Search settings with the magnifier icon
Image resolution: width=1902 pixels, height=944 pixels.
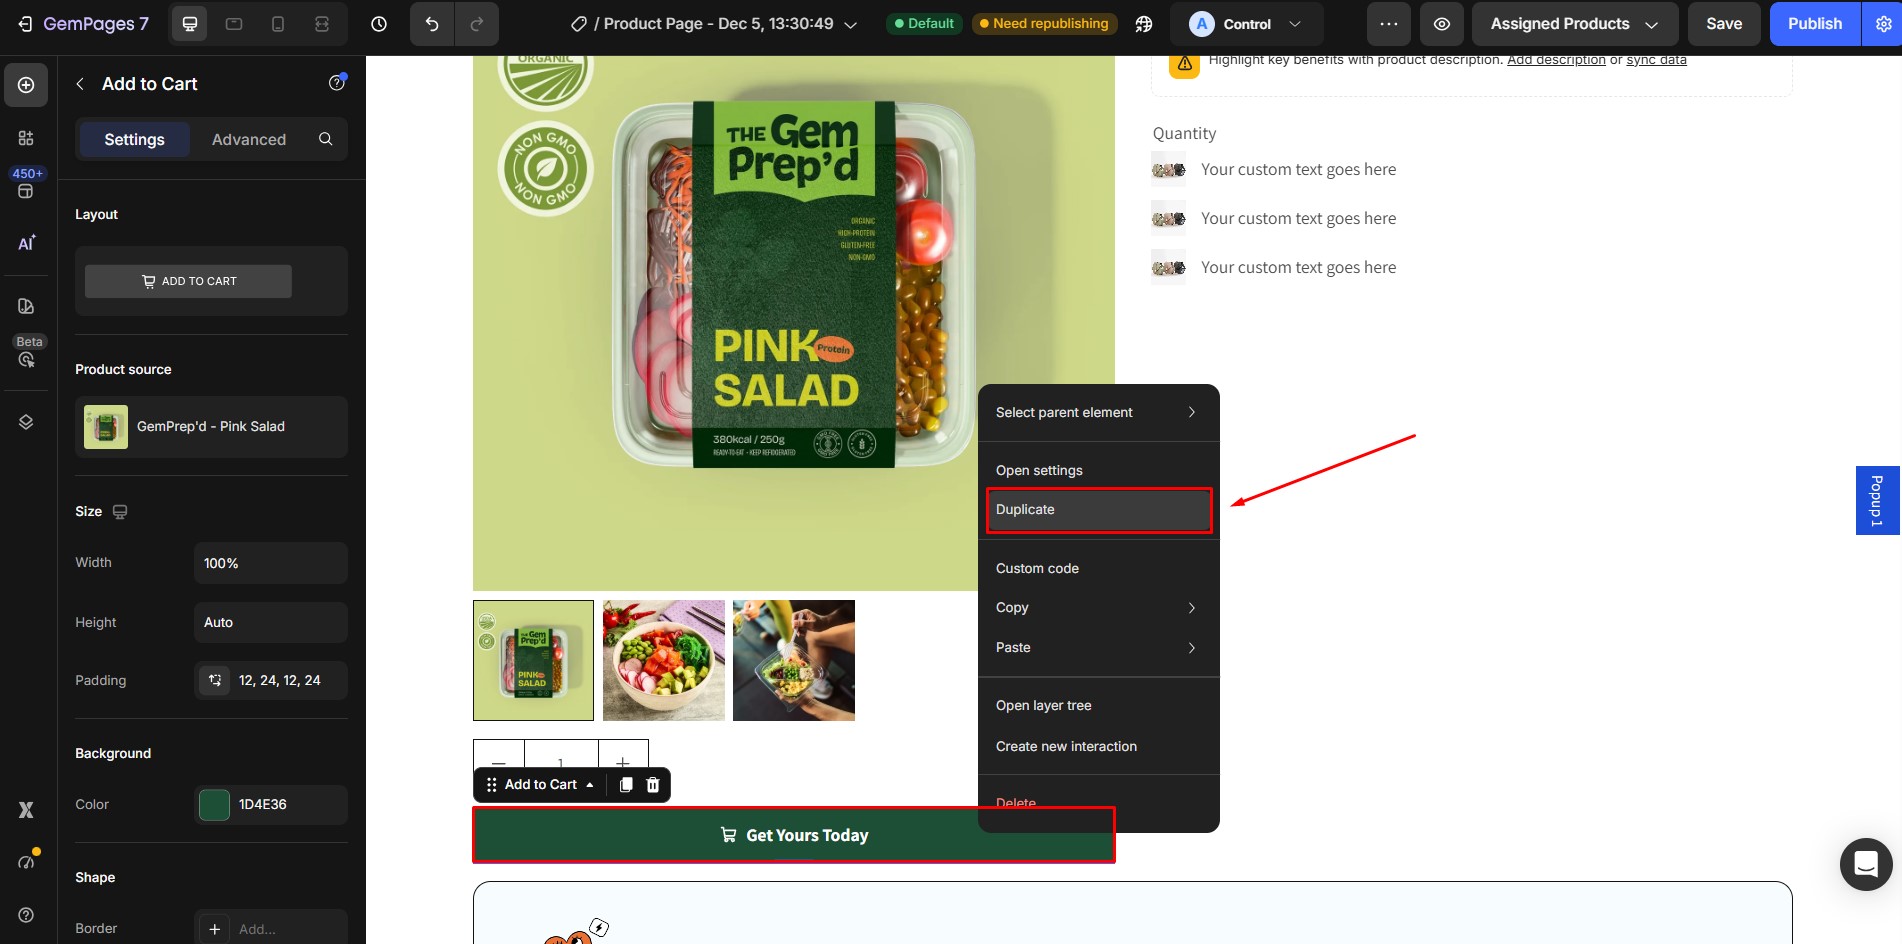(x=325, y=139)
